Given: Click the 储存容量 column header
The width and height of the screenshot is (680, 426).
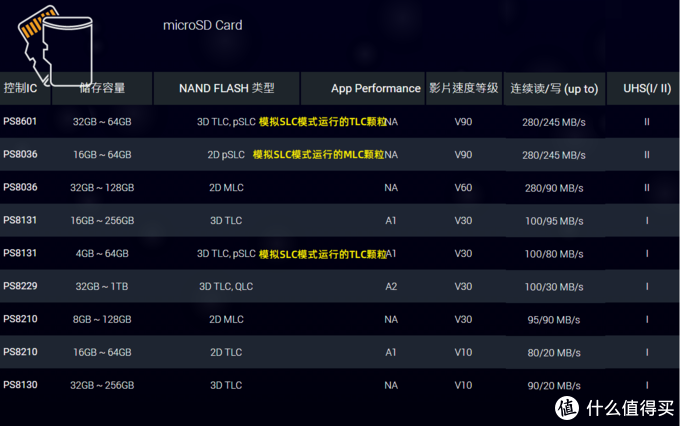Looking at the screenshot, I should tap(102, 88).
